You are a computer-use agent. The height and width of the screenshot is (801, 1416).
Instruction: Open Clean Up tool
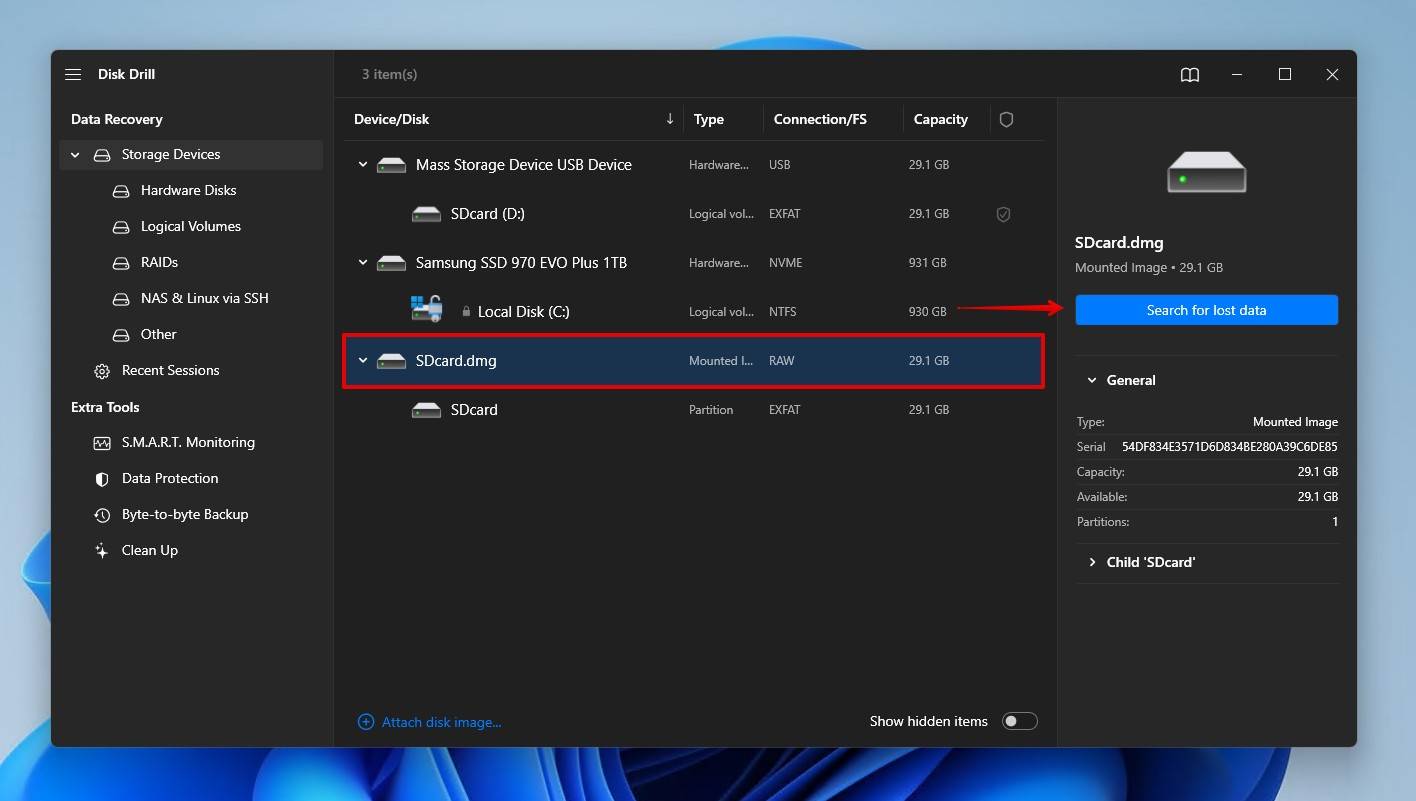coord(150,551)
